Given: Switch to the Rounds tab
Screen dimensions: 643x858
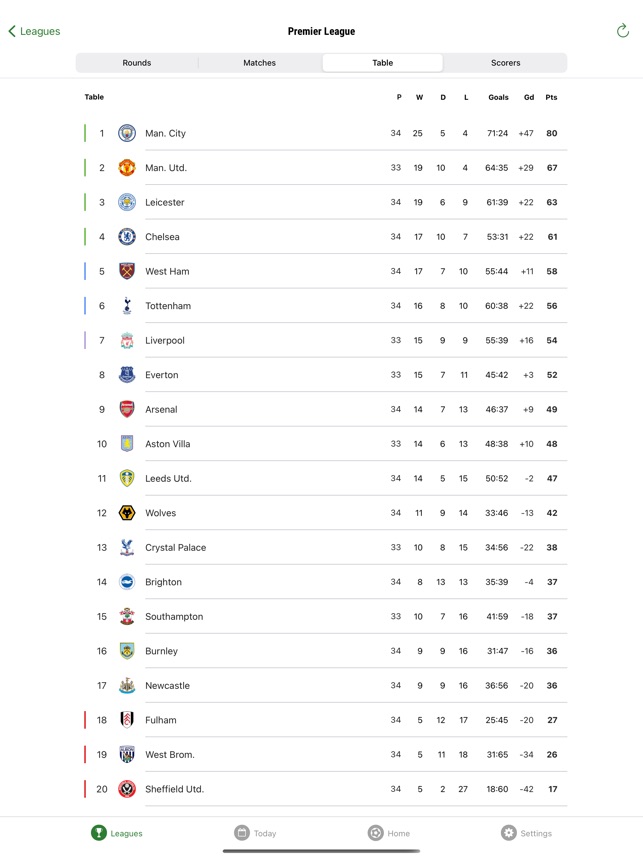Looking at the screenshot, I should click(137, 63).
